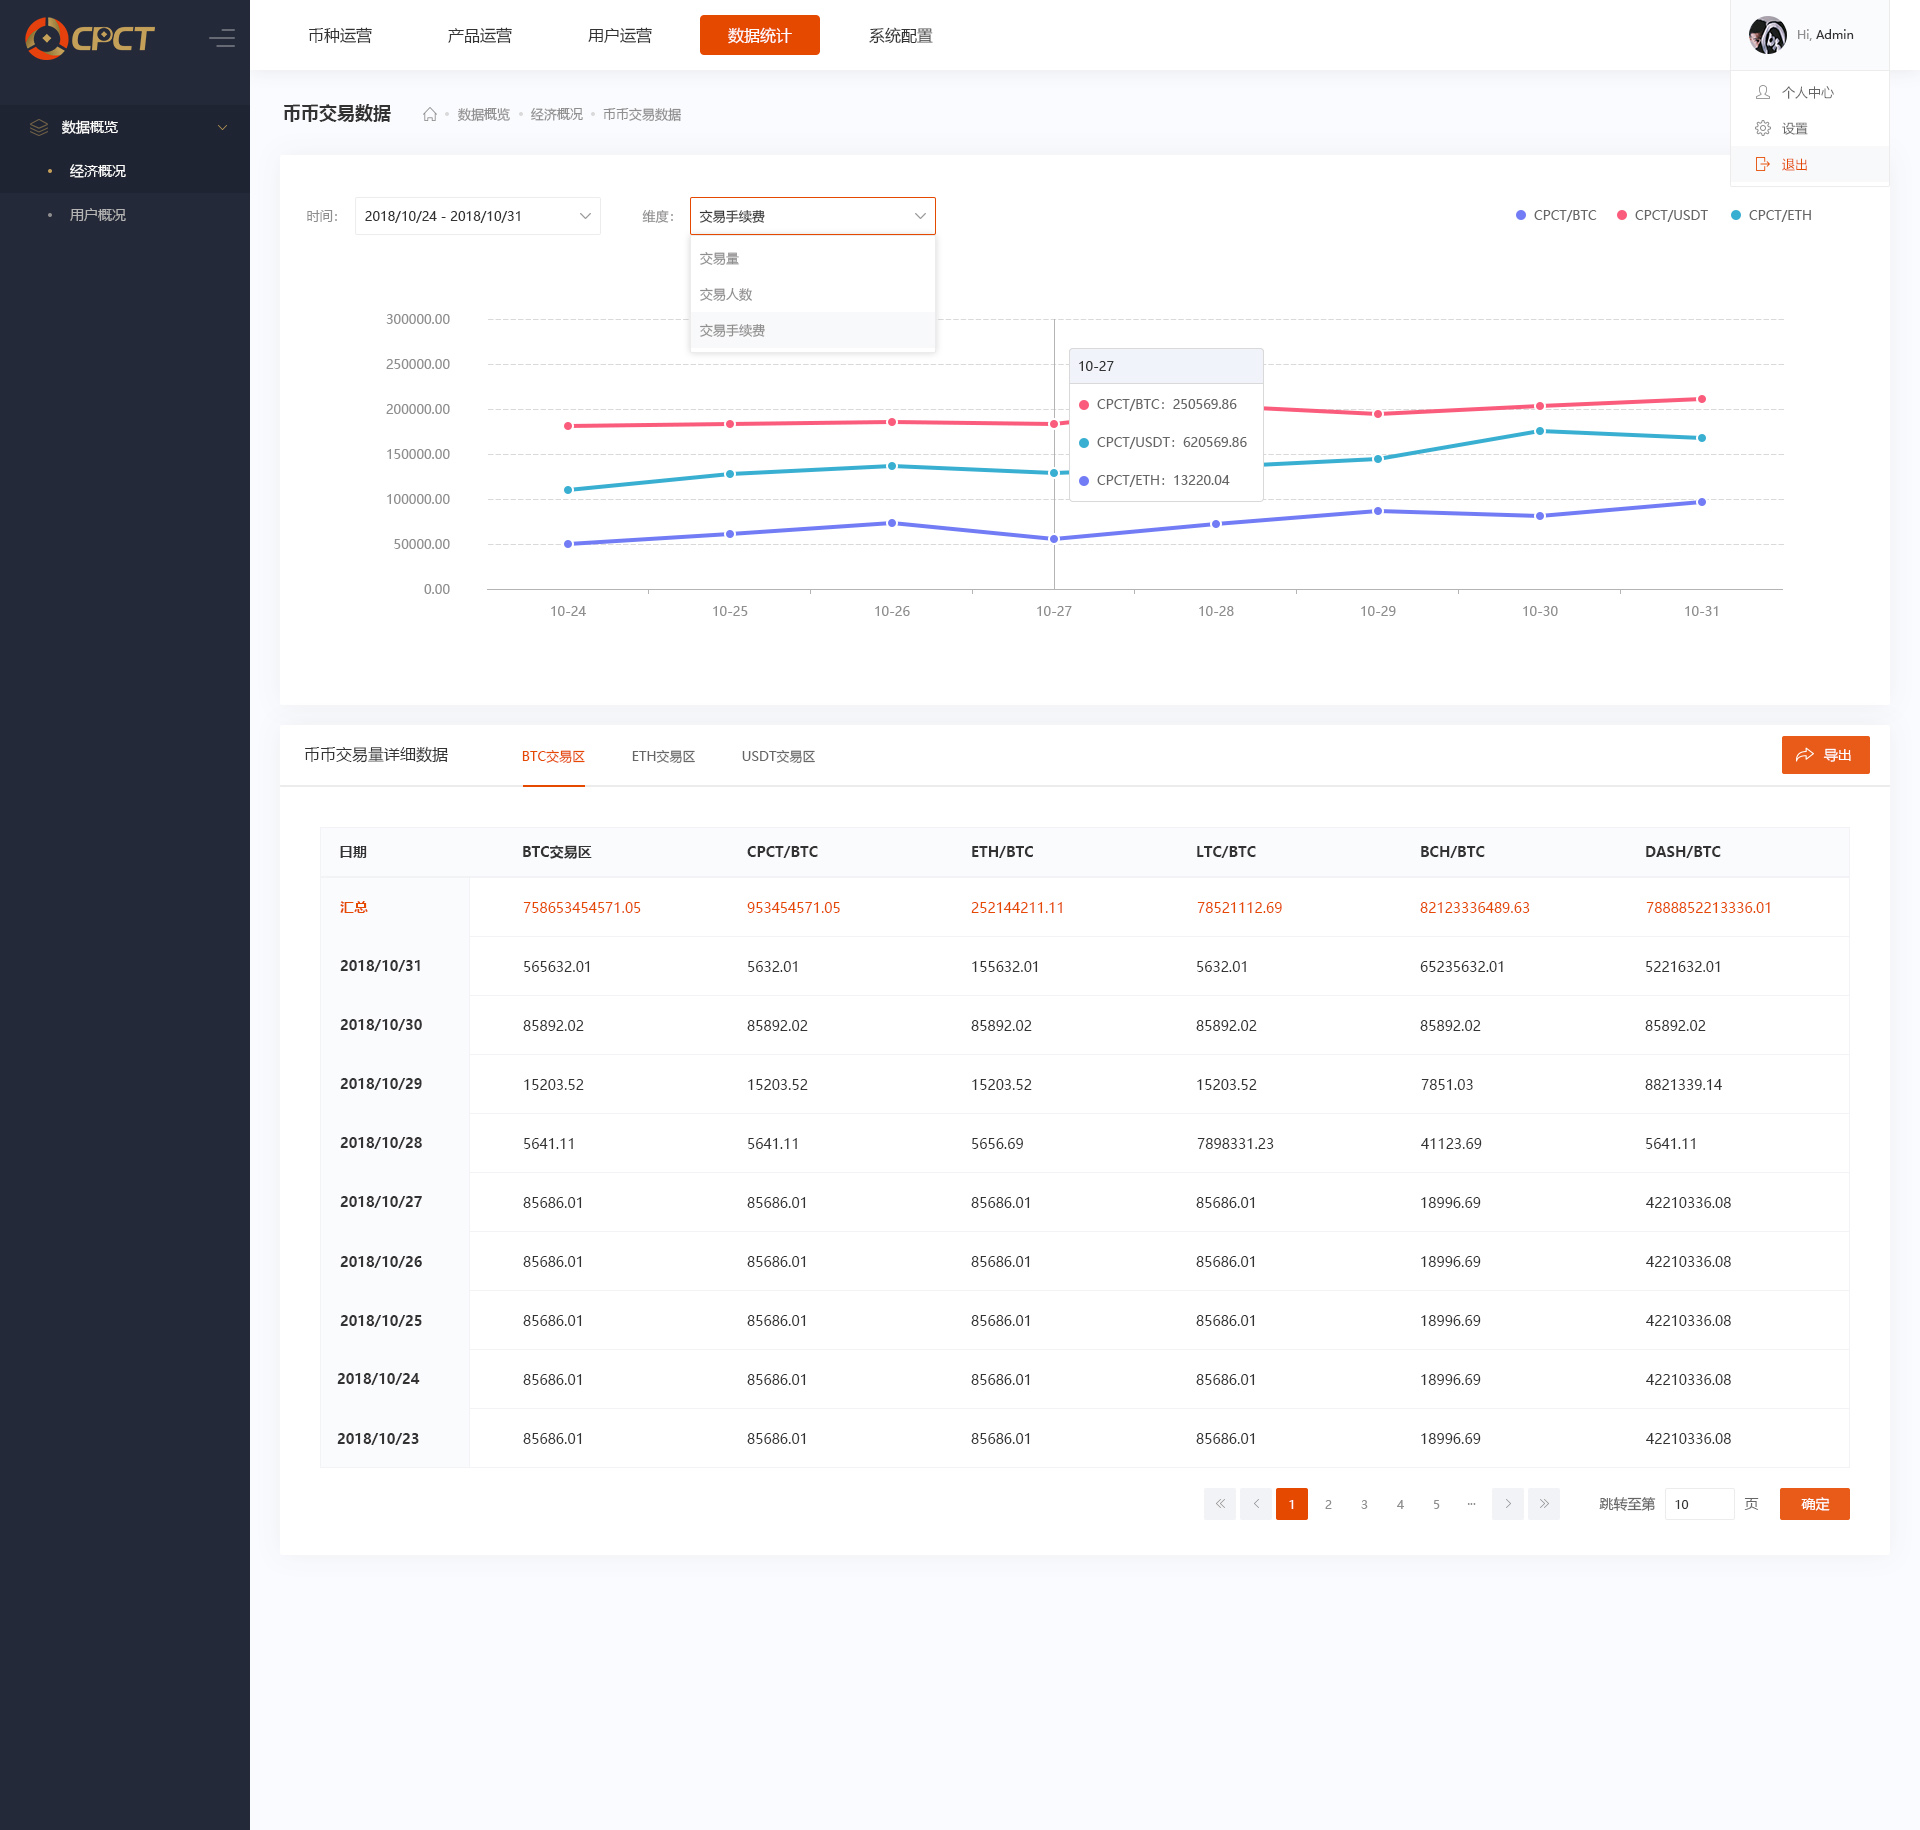
Task: Click the sidebar collapse hamburger icon
Action: pos(222,38)
